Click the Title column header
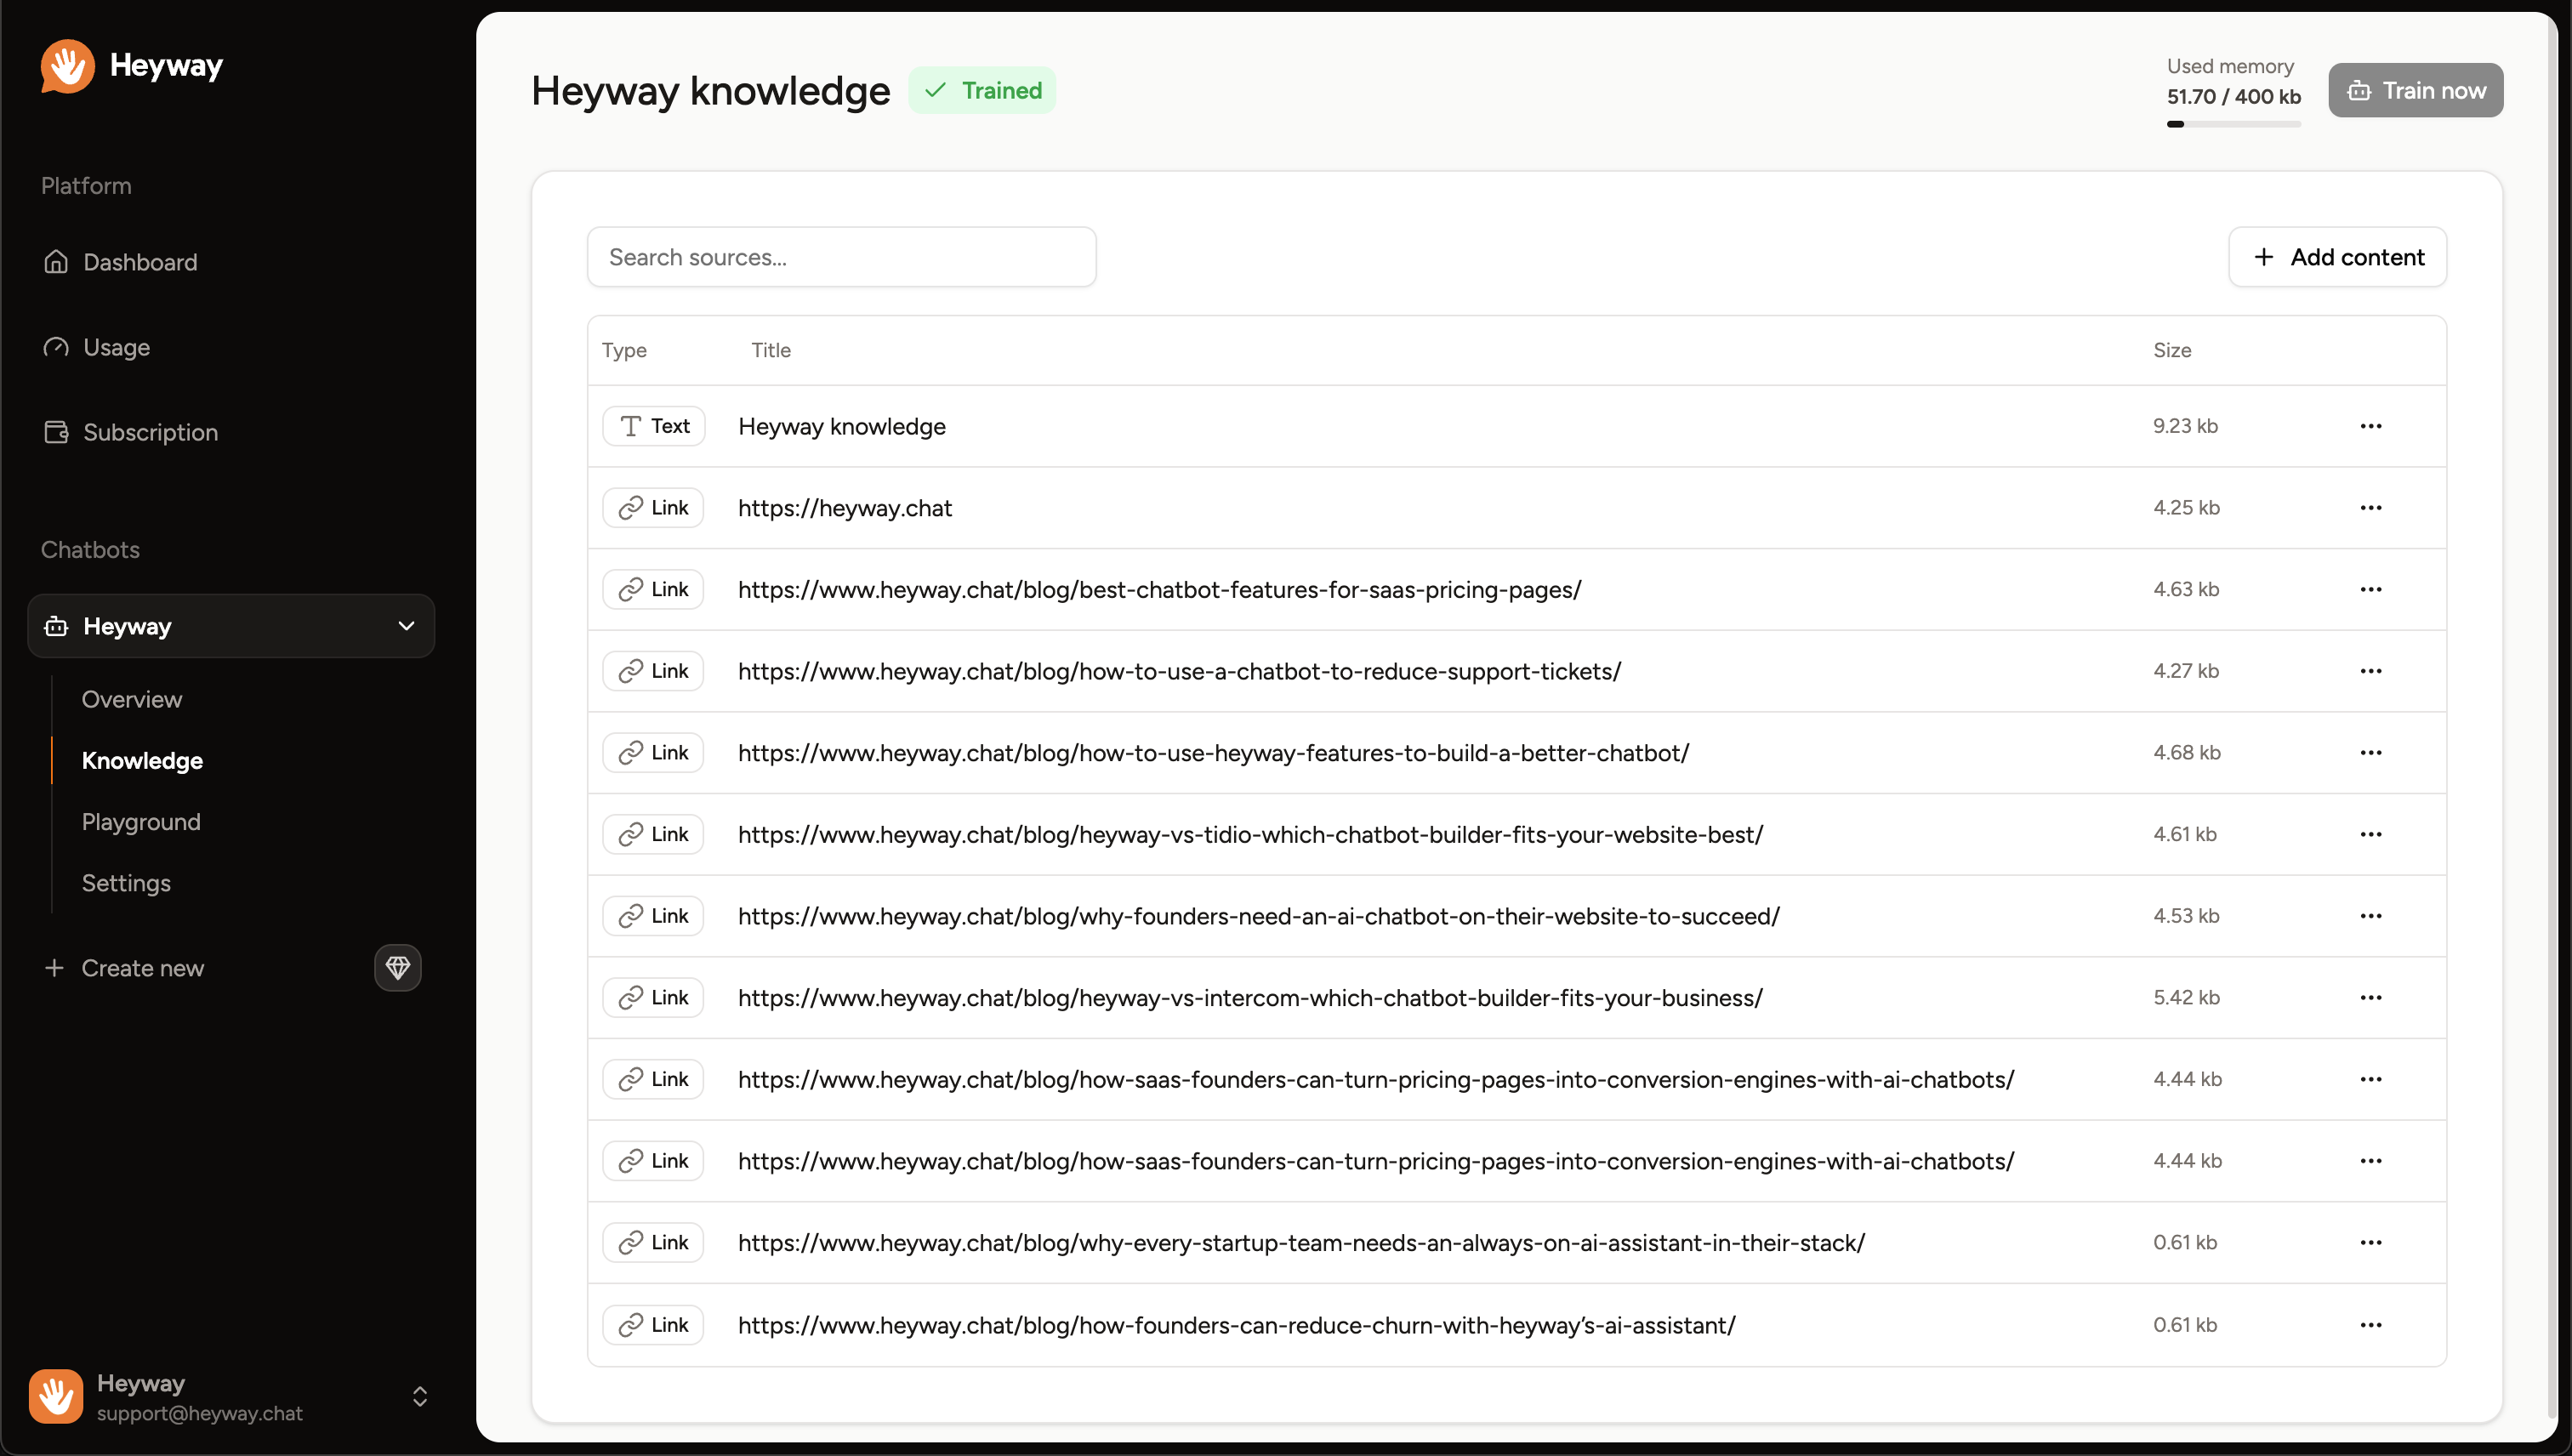Screen dimensions: 2572x1456 tap(771, 350)
